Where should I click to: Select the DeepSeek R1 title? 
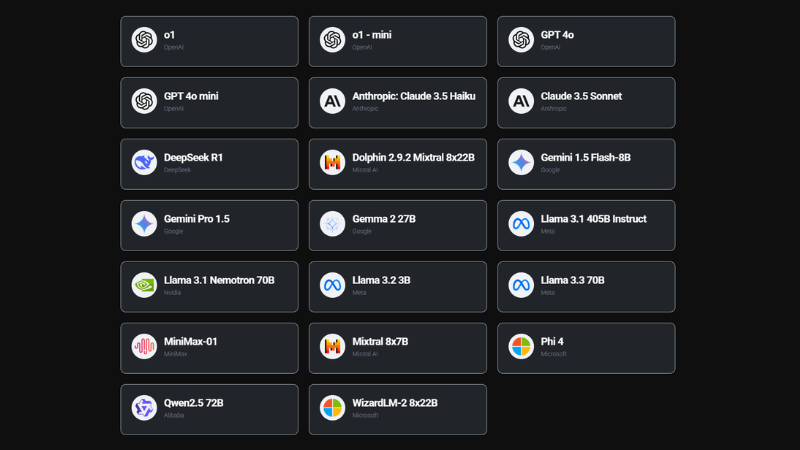193,158
